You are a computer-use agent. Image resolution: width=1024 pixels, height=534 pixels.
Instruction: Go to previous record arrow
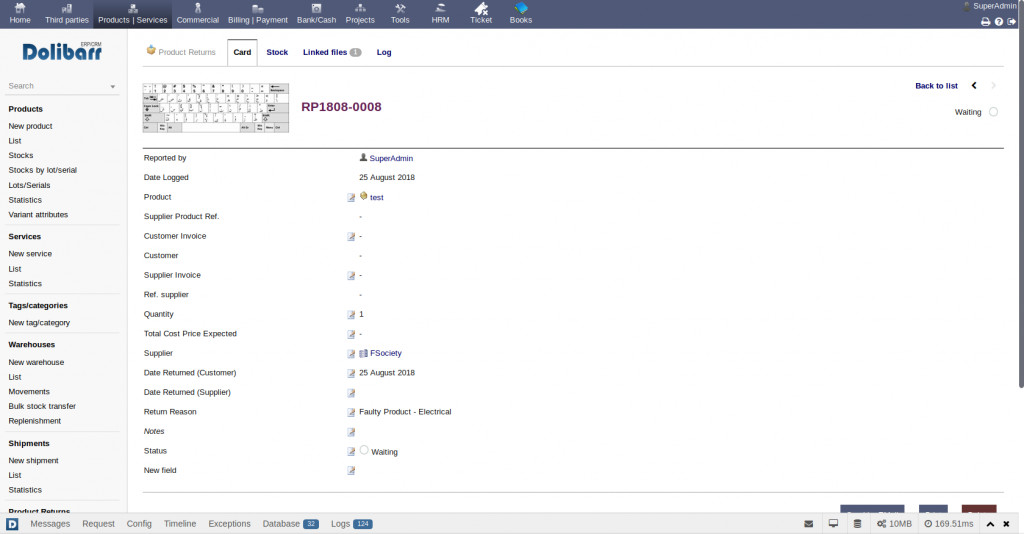click(974, 86)
